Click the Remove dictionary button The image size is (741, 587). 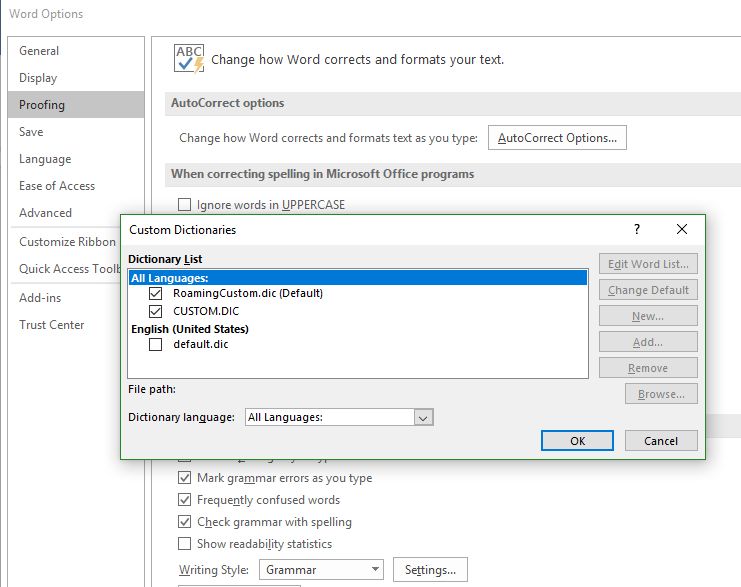click(x=648, y=368)
